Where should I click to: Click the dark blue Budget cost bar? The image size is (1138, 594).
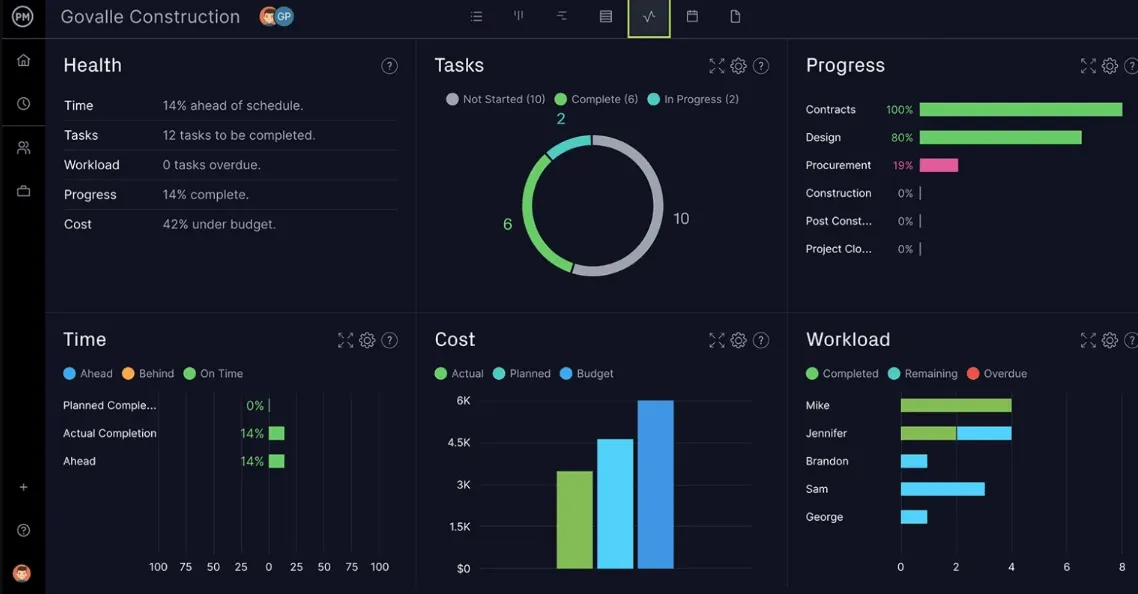(655, 484)
